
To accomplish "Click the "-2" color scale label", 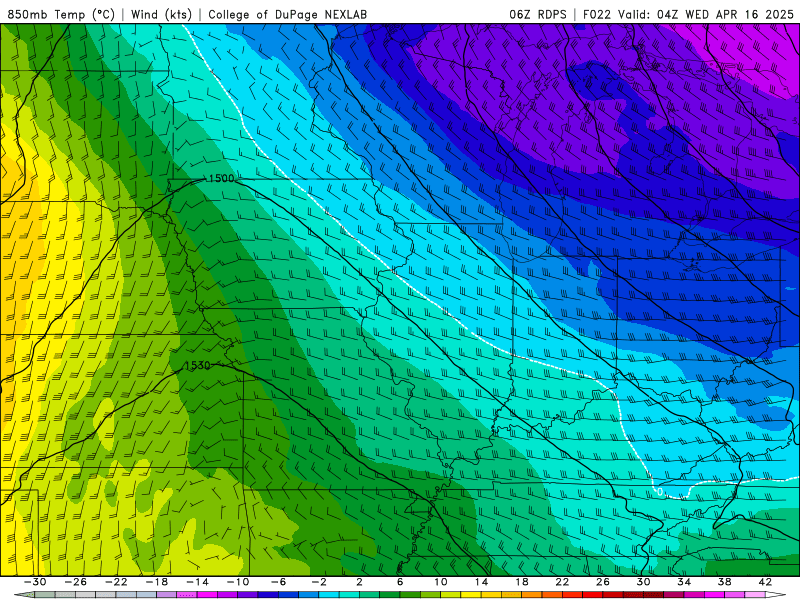I will pyautogui.click(x=319, y=582).
